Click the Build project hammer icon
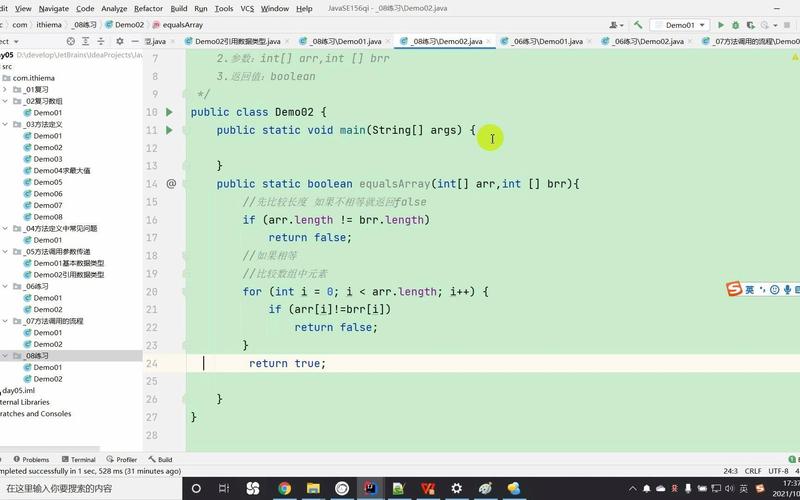The image size is (800, 500). [x=638, y=24]
